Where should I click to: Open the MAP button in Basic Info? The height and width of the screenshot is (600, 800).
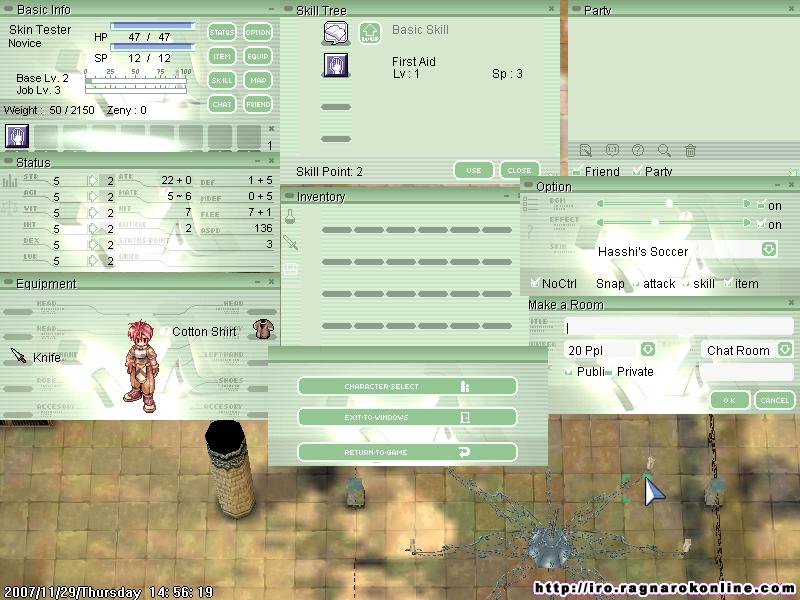point(258,80)
